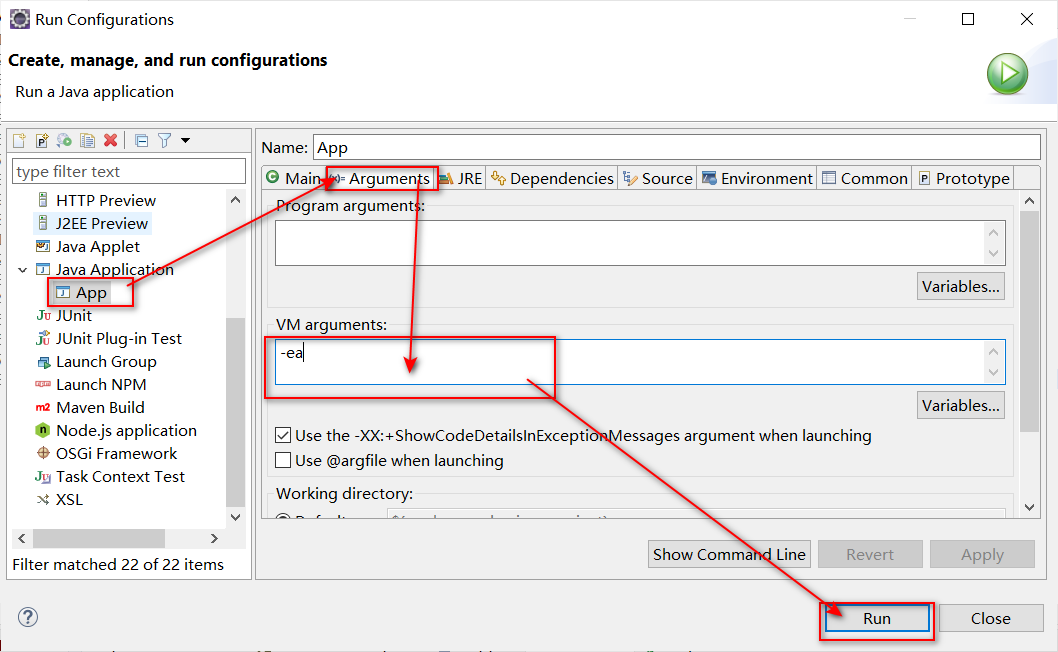Click the new prototype icon
Viewport: 1058px width, 652px height.
click(42, 140)
